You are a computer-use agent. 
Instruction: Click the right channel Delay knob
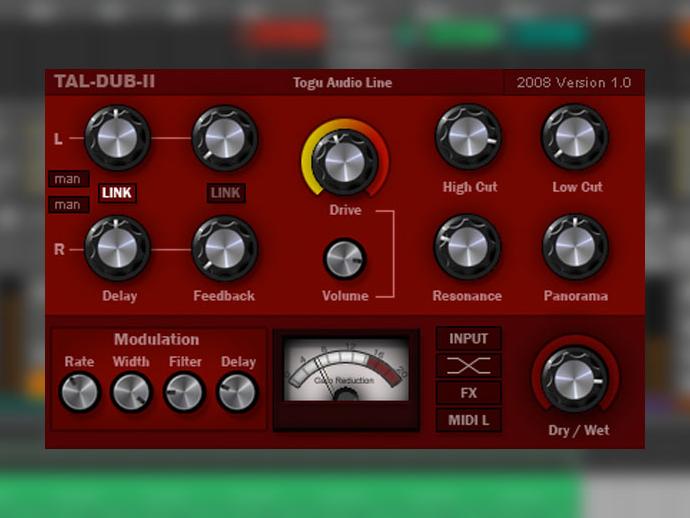coord(117,248)
